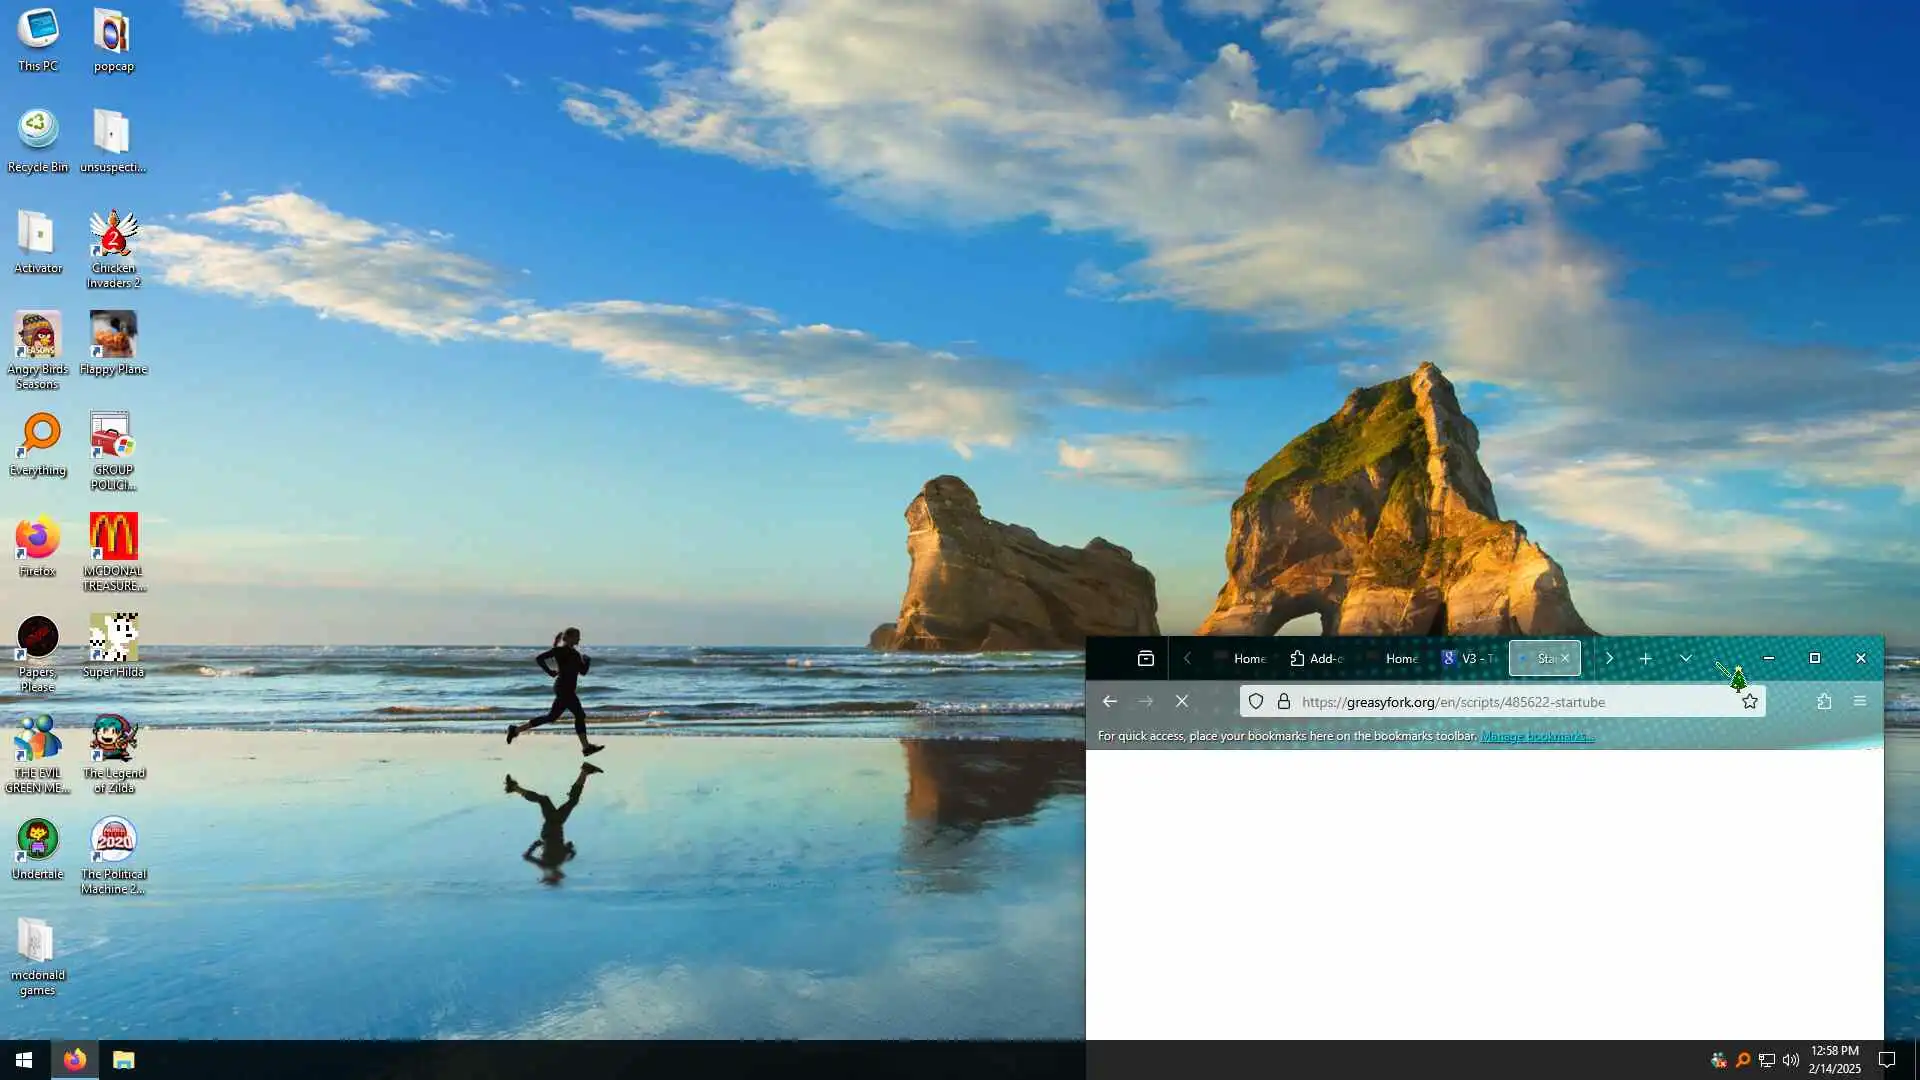Switch to the V3 tab
Image resolution: width=1920 pixels, height=1080 pixels.
[x=1469, y=658]
